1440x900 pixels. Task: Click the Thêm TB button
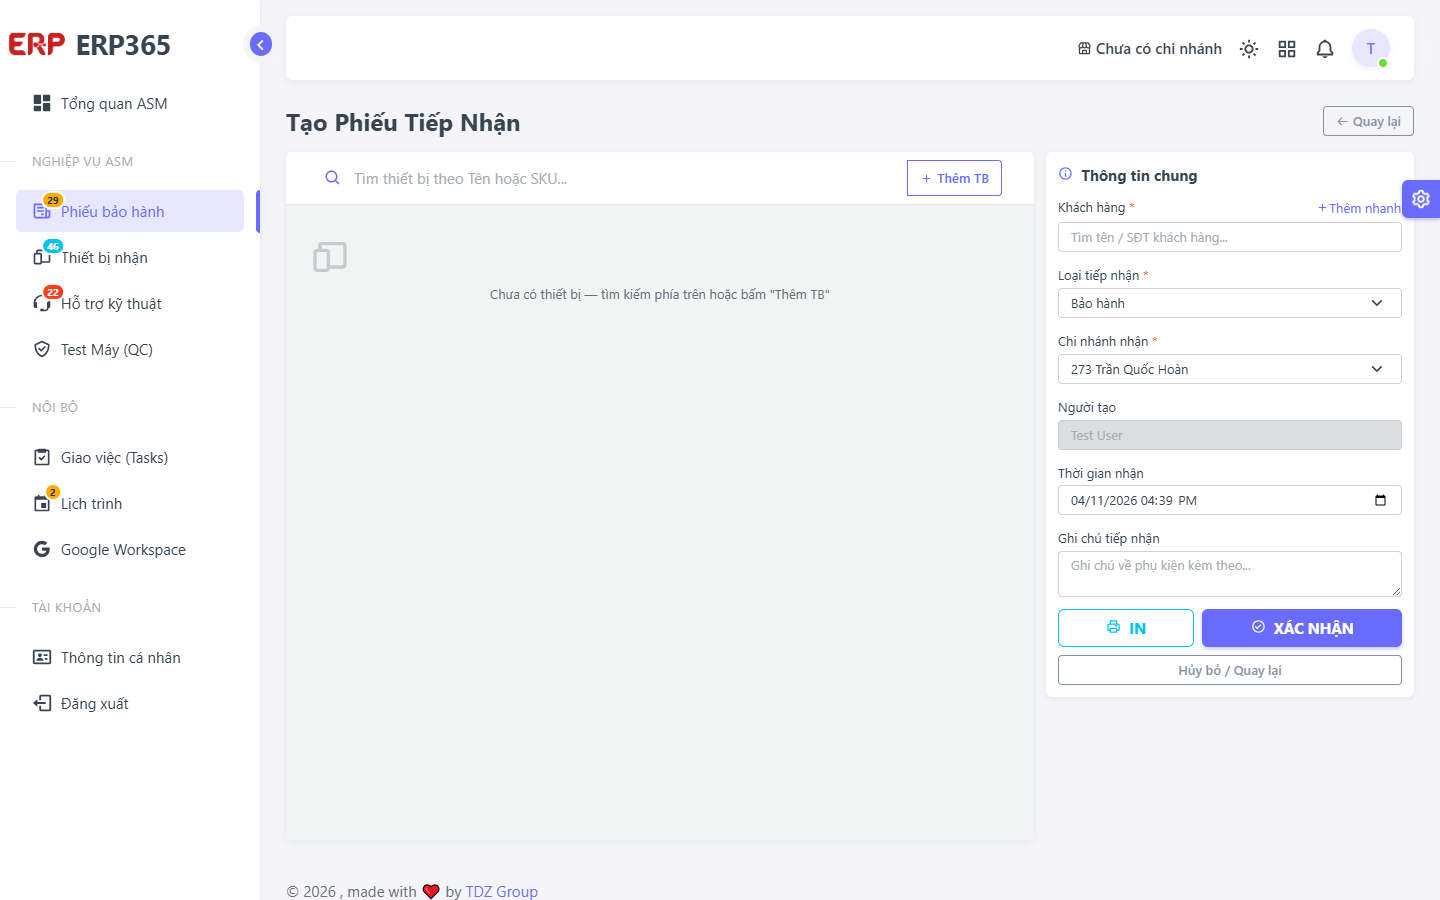coord(954,178)
